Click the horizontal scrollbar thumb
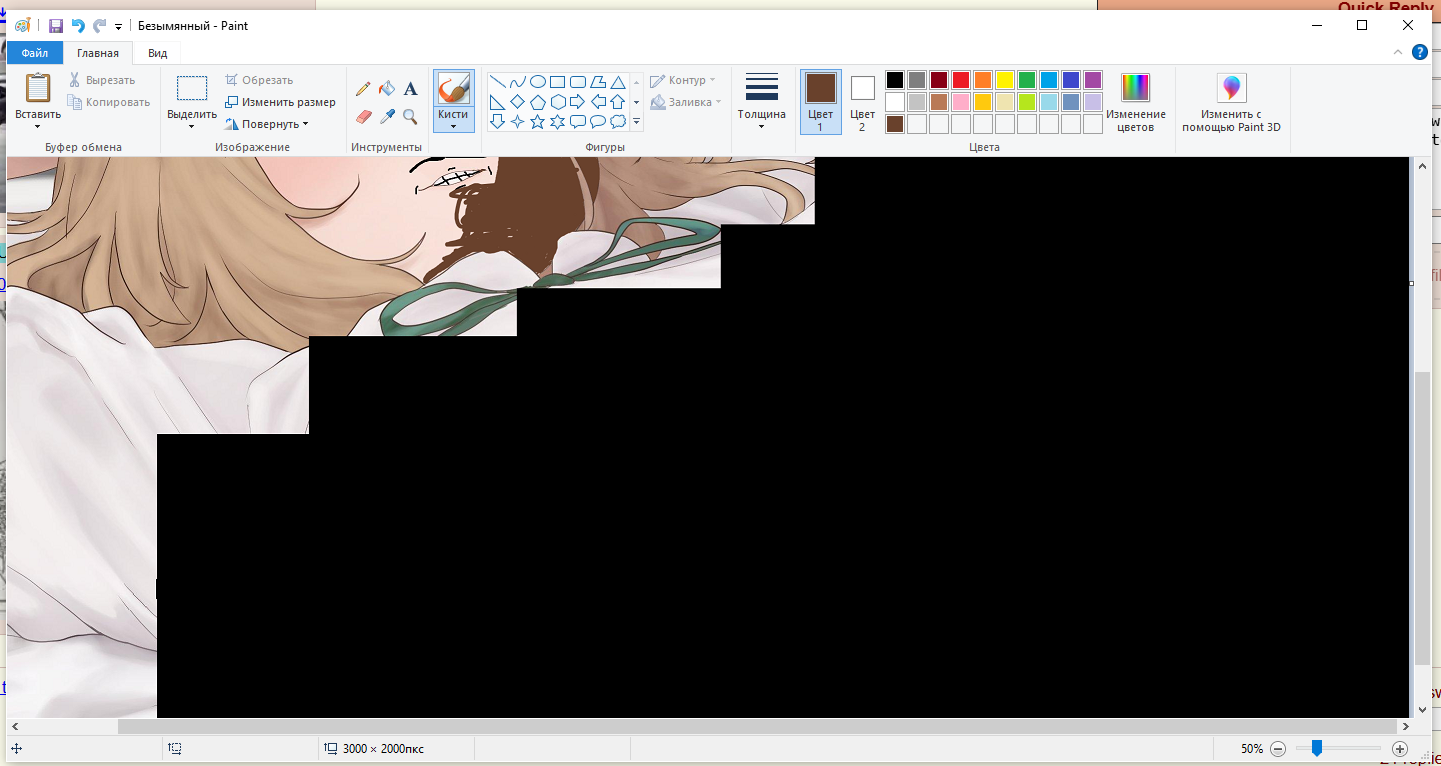The image size is (1441, 766). (x=757, y=727)
